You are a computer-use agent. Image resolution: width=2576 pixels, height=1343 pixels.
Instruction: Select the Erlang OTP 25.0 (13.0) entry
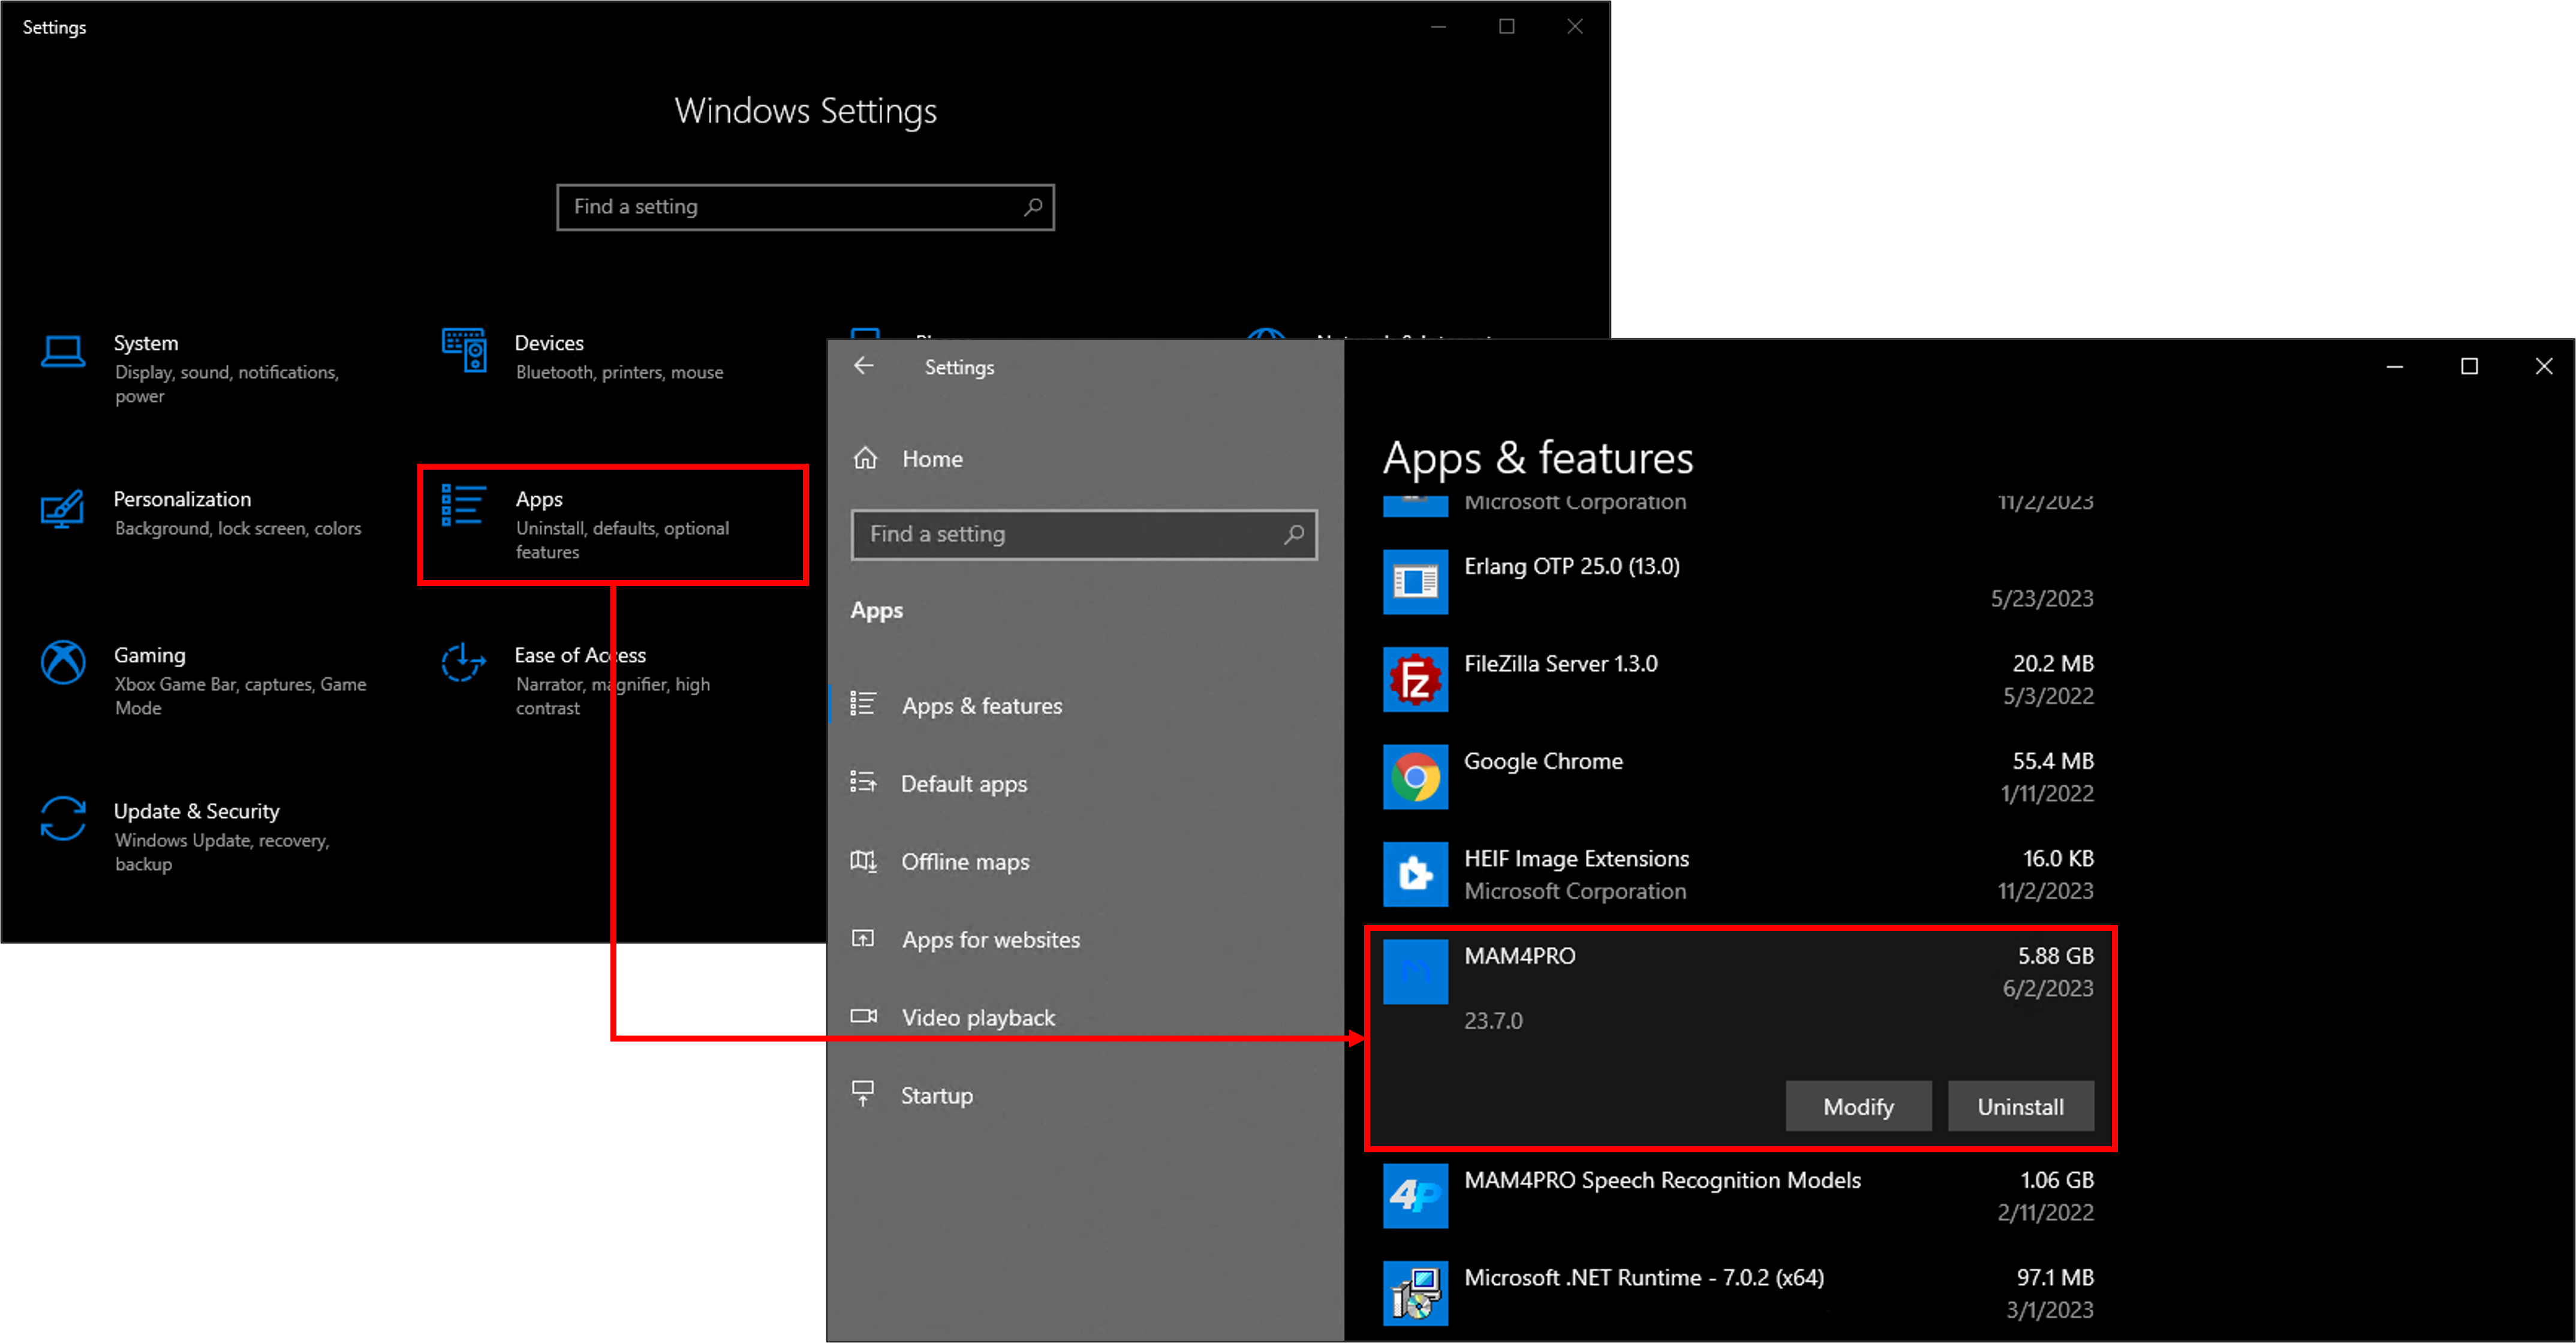(1740, 582)
